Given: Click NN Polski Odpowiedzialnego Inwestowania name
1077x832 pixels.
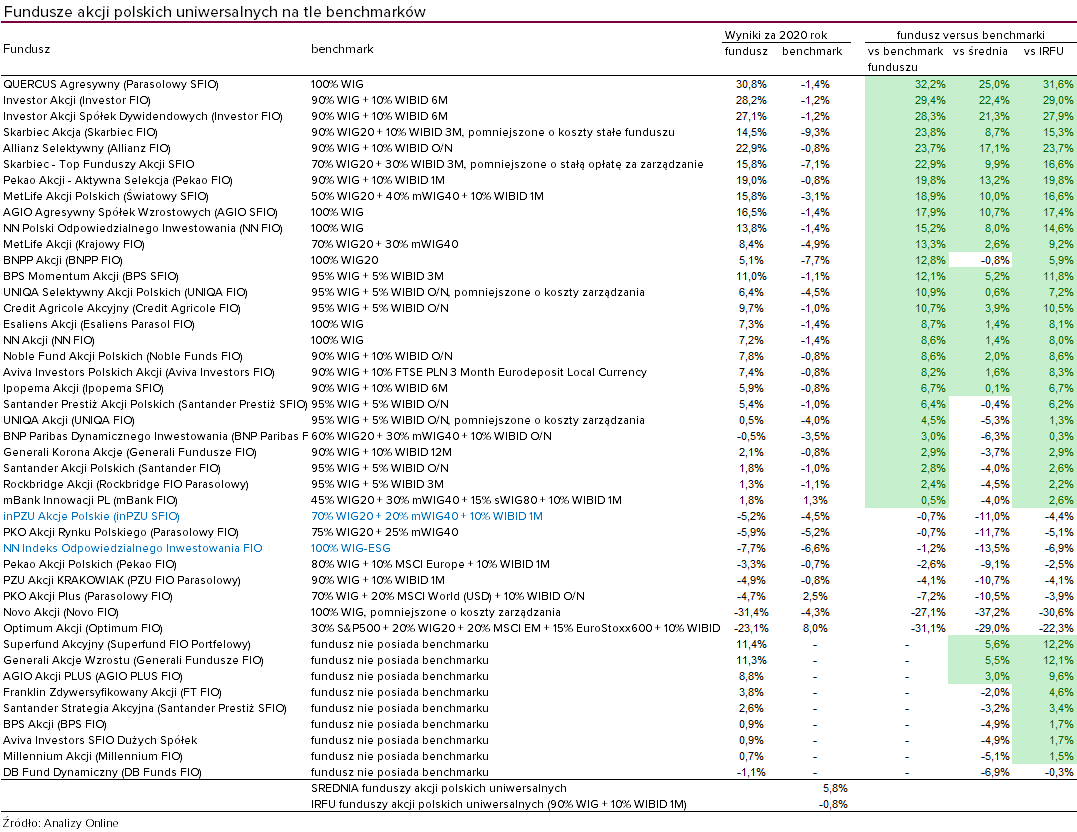Looking at the screenshot, I should 142,228.
